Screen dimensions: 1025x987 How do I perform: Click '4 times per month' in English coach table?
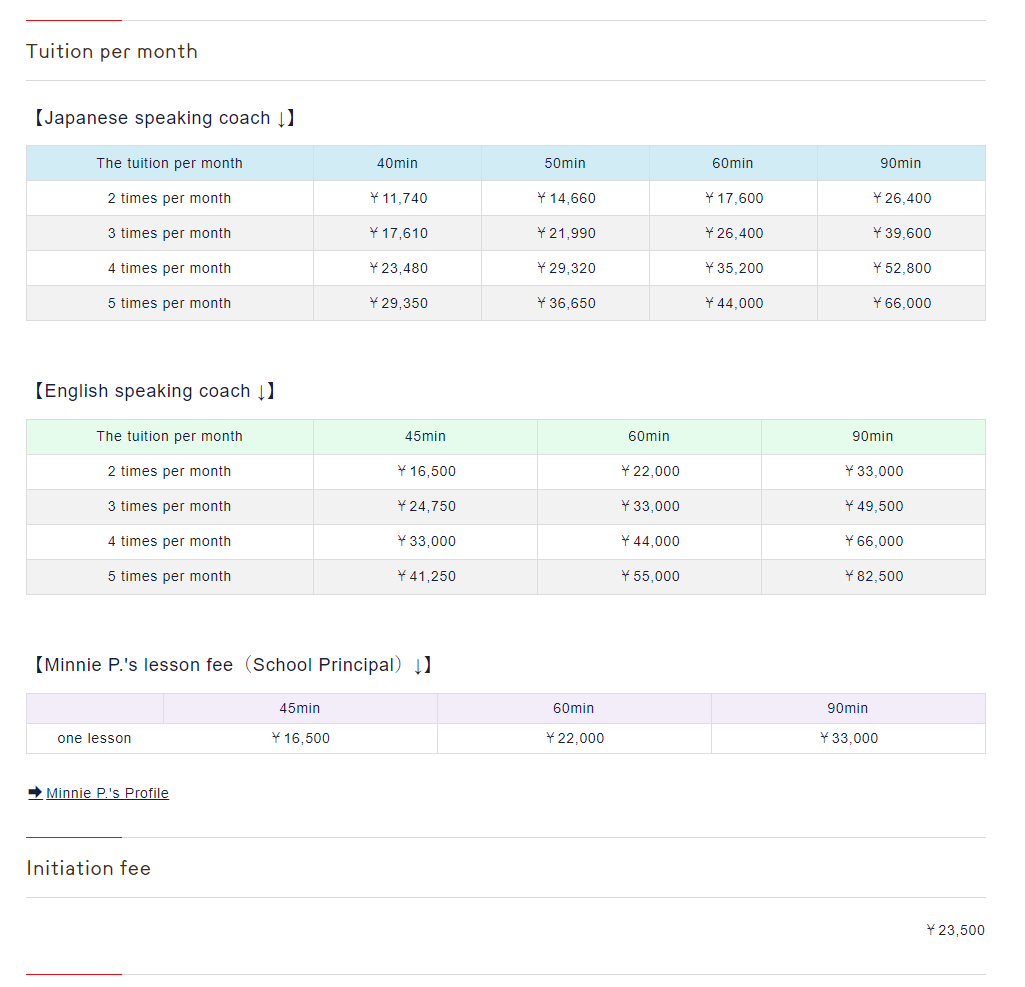click(x=169, y=542)
